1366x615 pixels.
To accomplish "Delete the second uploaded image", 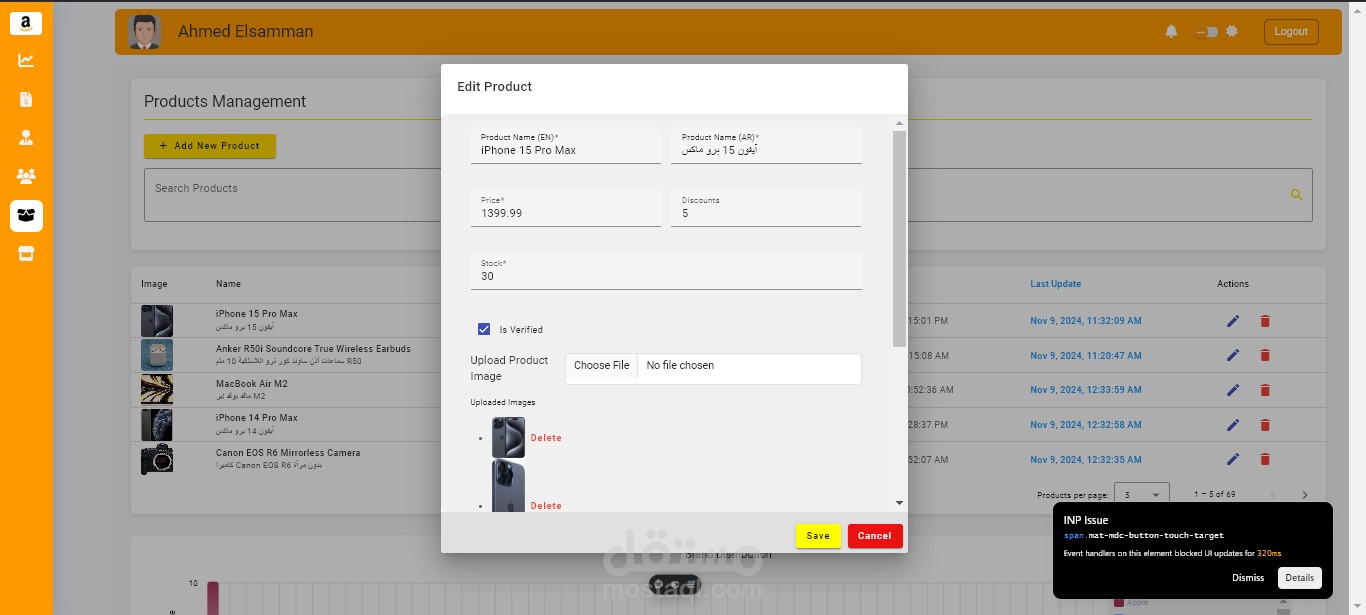I will [x=546, y=506].
